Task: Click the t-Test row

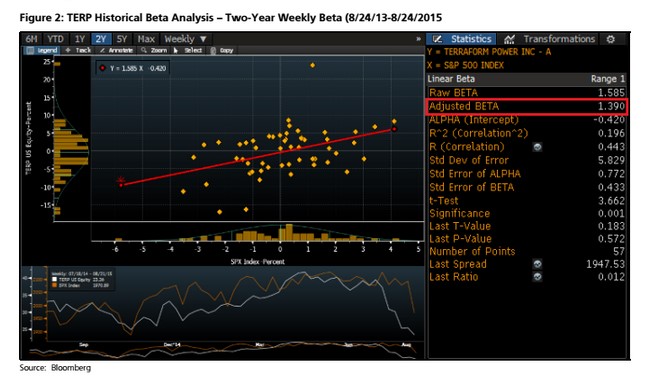Action: (x=527, y=201)
